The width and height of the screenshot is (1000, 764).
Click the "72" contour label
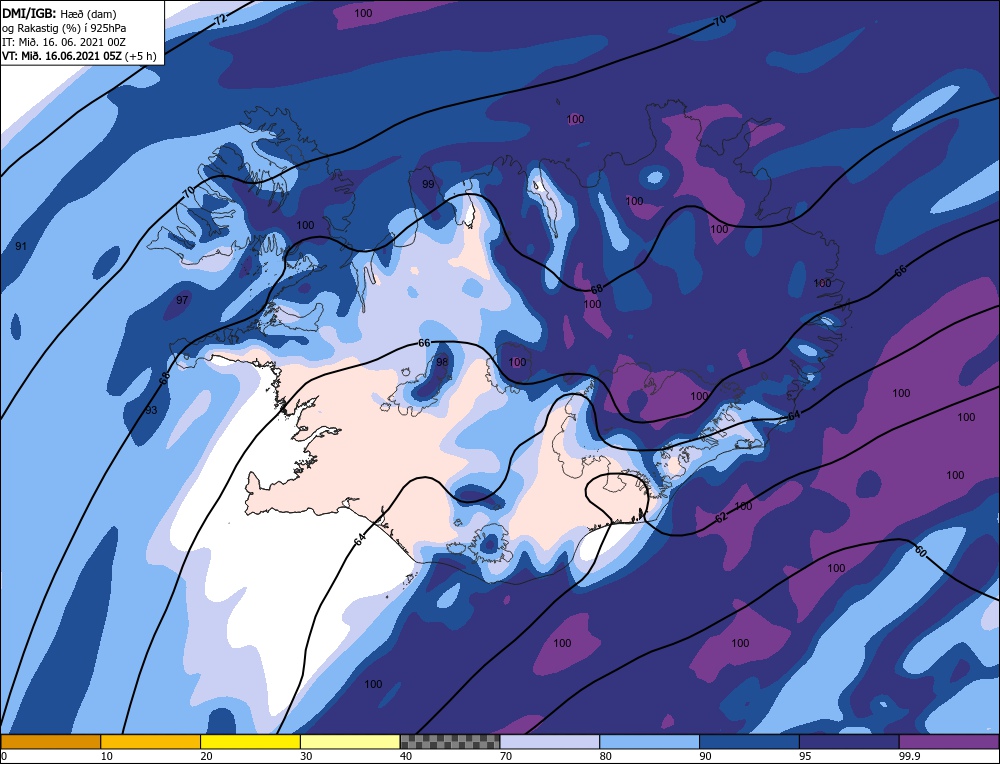tap(221, 19)
